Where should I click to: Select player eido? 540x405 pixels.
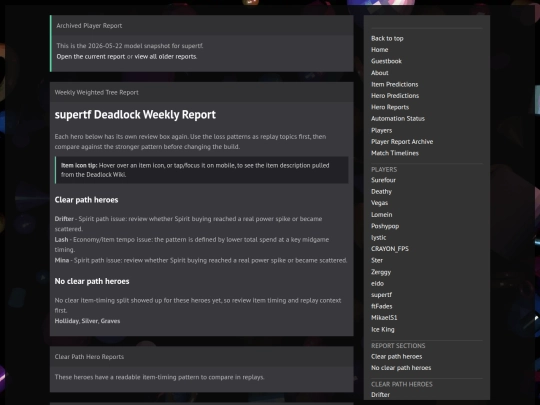click(377, 283)
